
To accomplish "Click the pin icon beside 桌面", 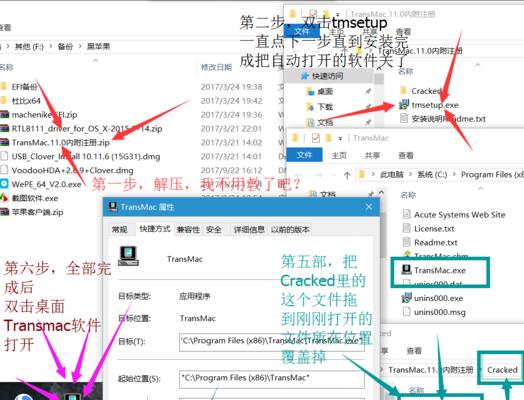I will (368, 91).
